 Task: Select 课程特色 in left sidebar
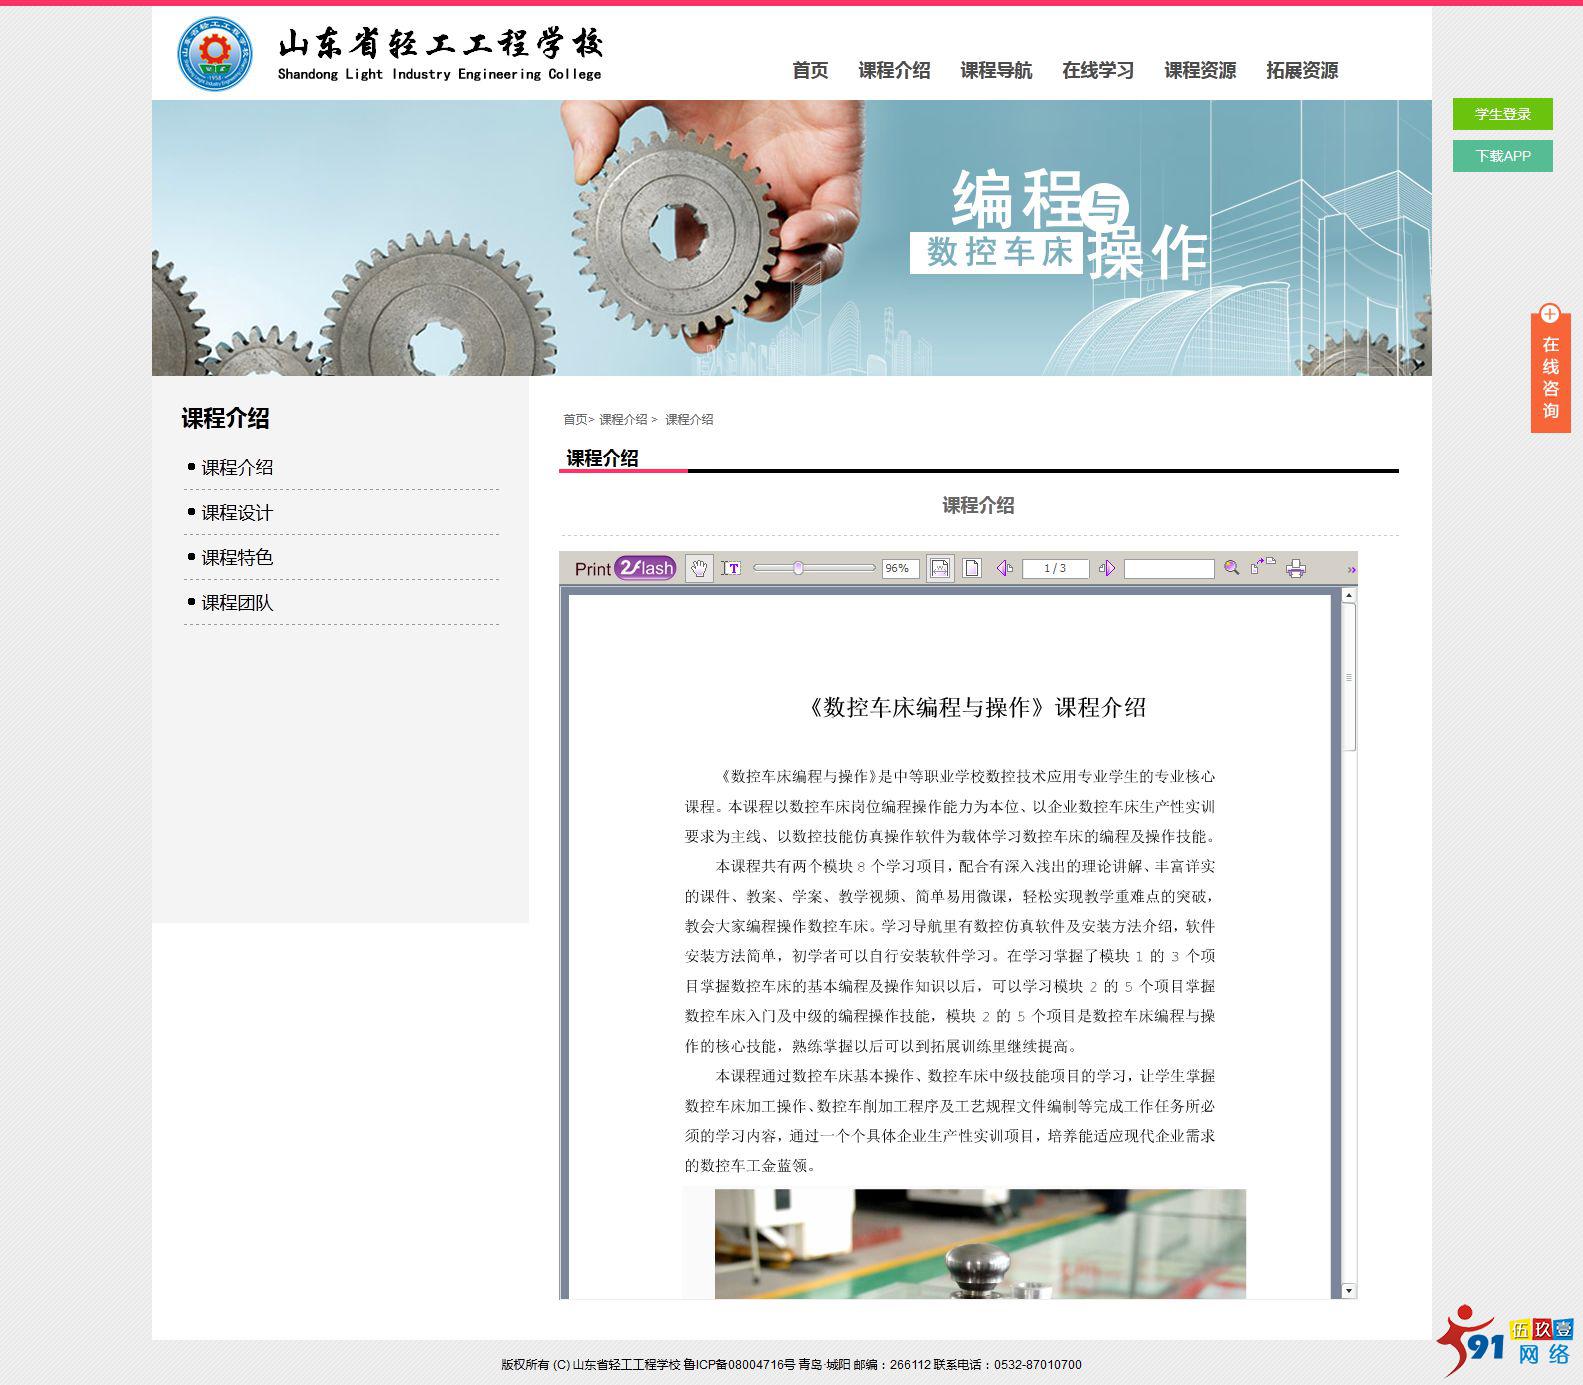click(x=237, y=557)
